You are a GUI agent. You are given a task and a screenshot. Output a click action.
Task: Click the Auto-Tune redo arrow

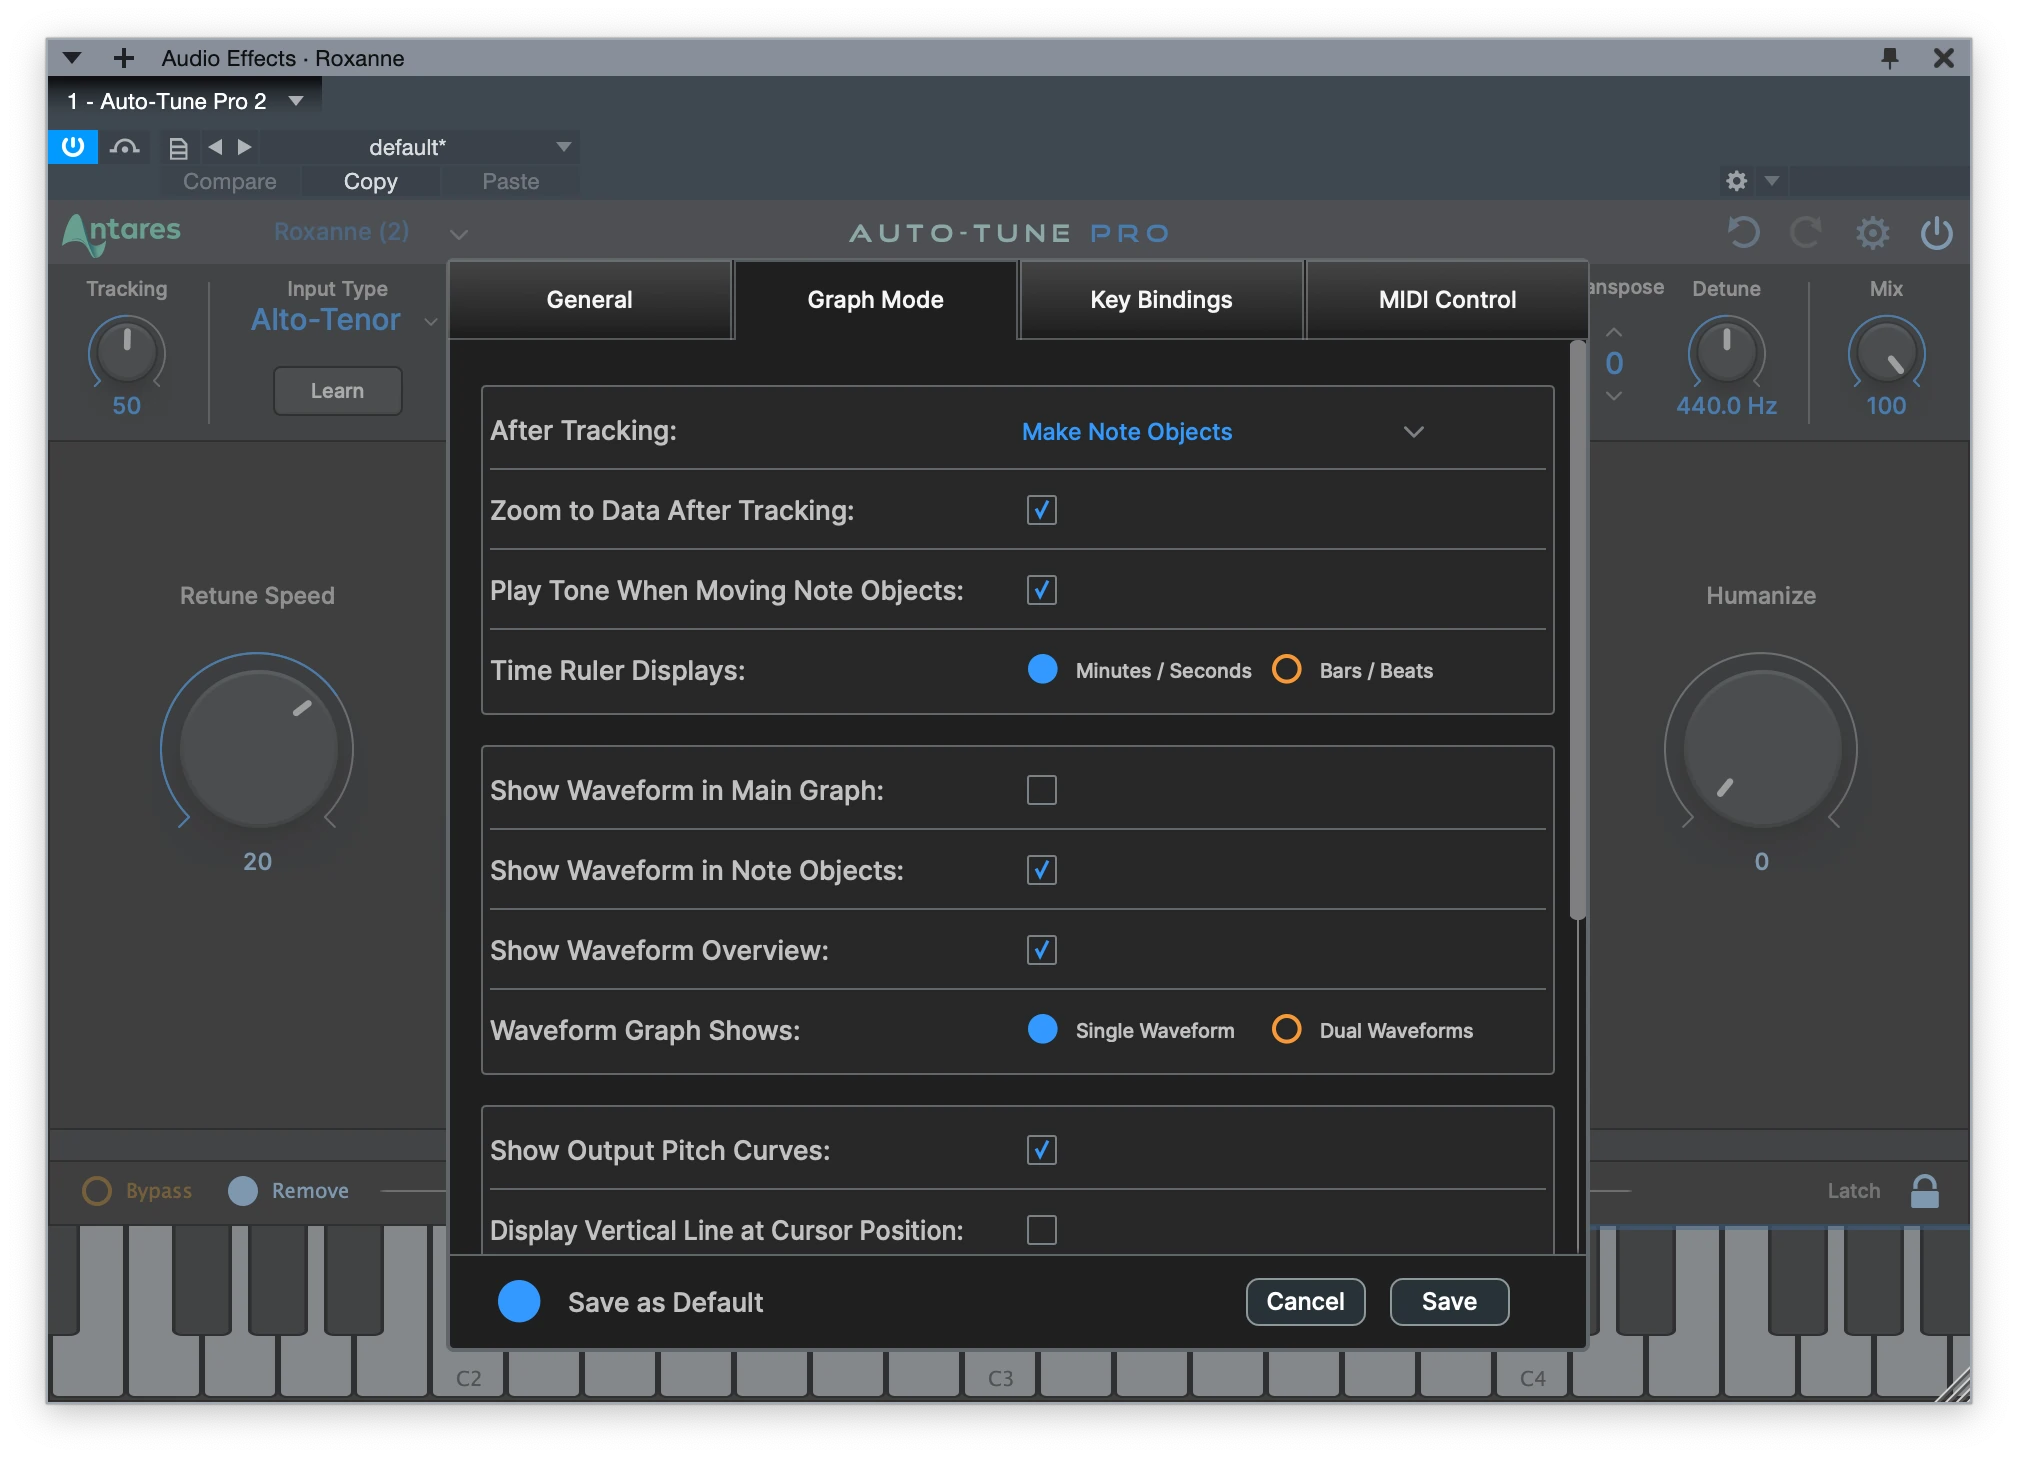1806,233
